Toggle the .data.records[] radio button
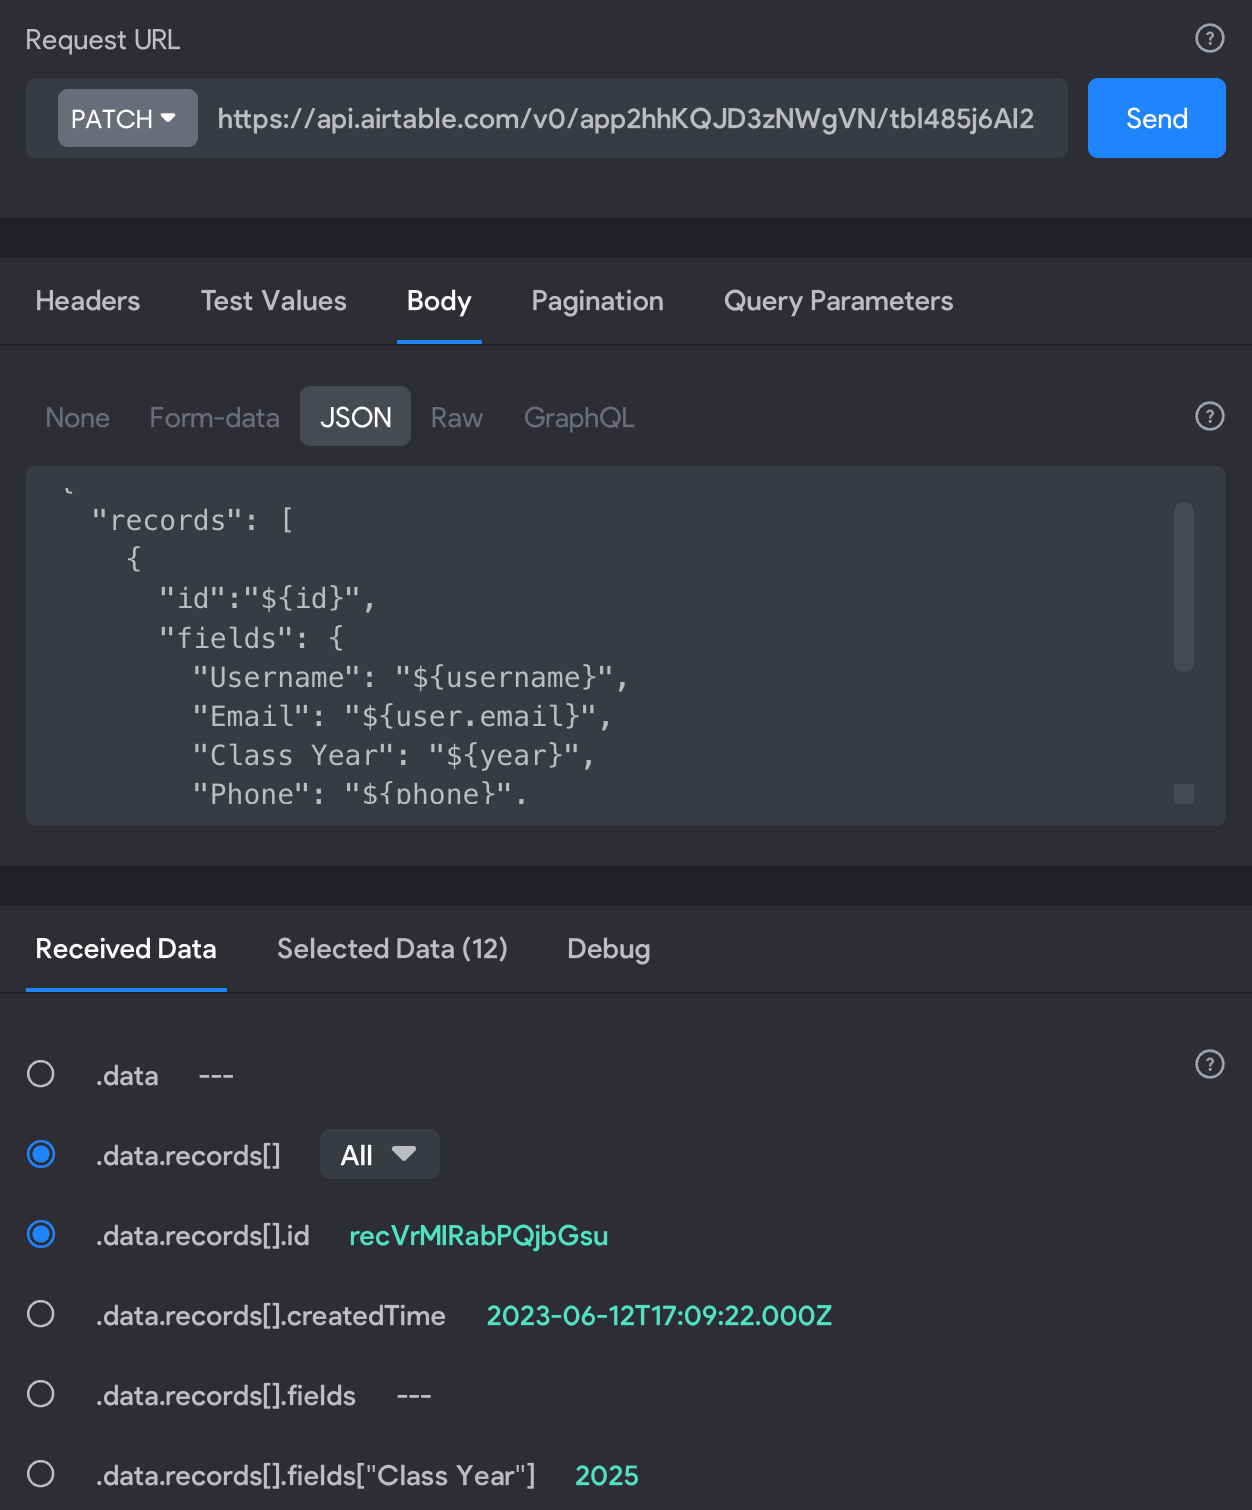The image size is (1252, 1510). [x=41, y=1154]
